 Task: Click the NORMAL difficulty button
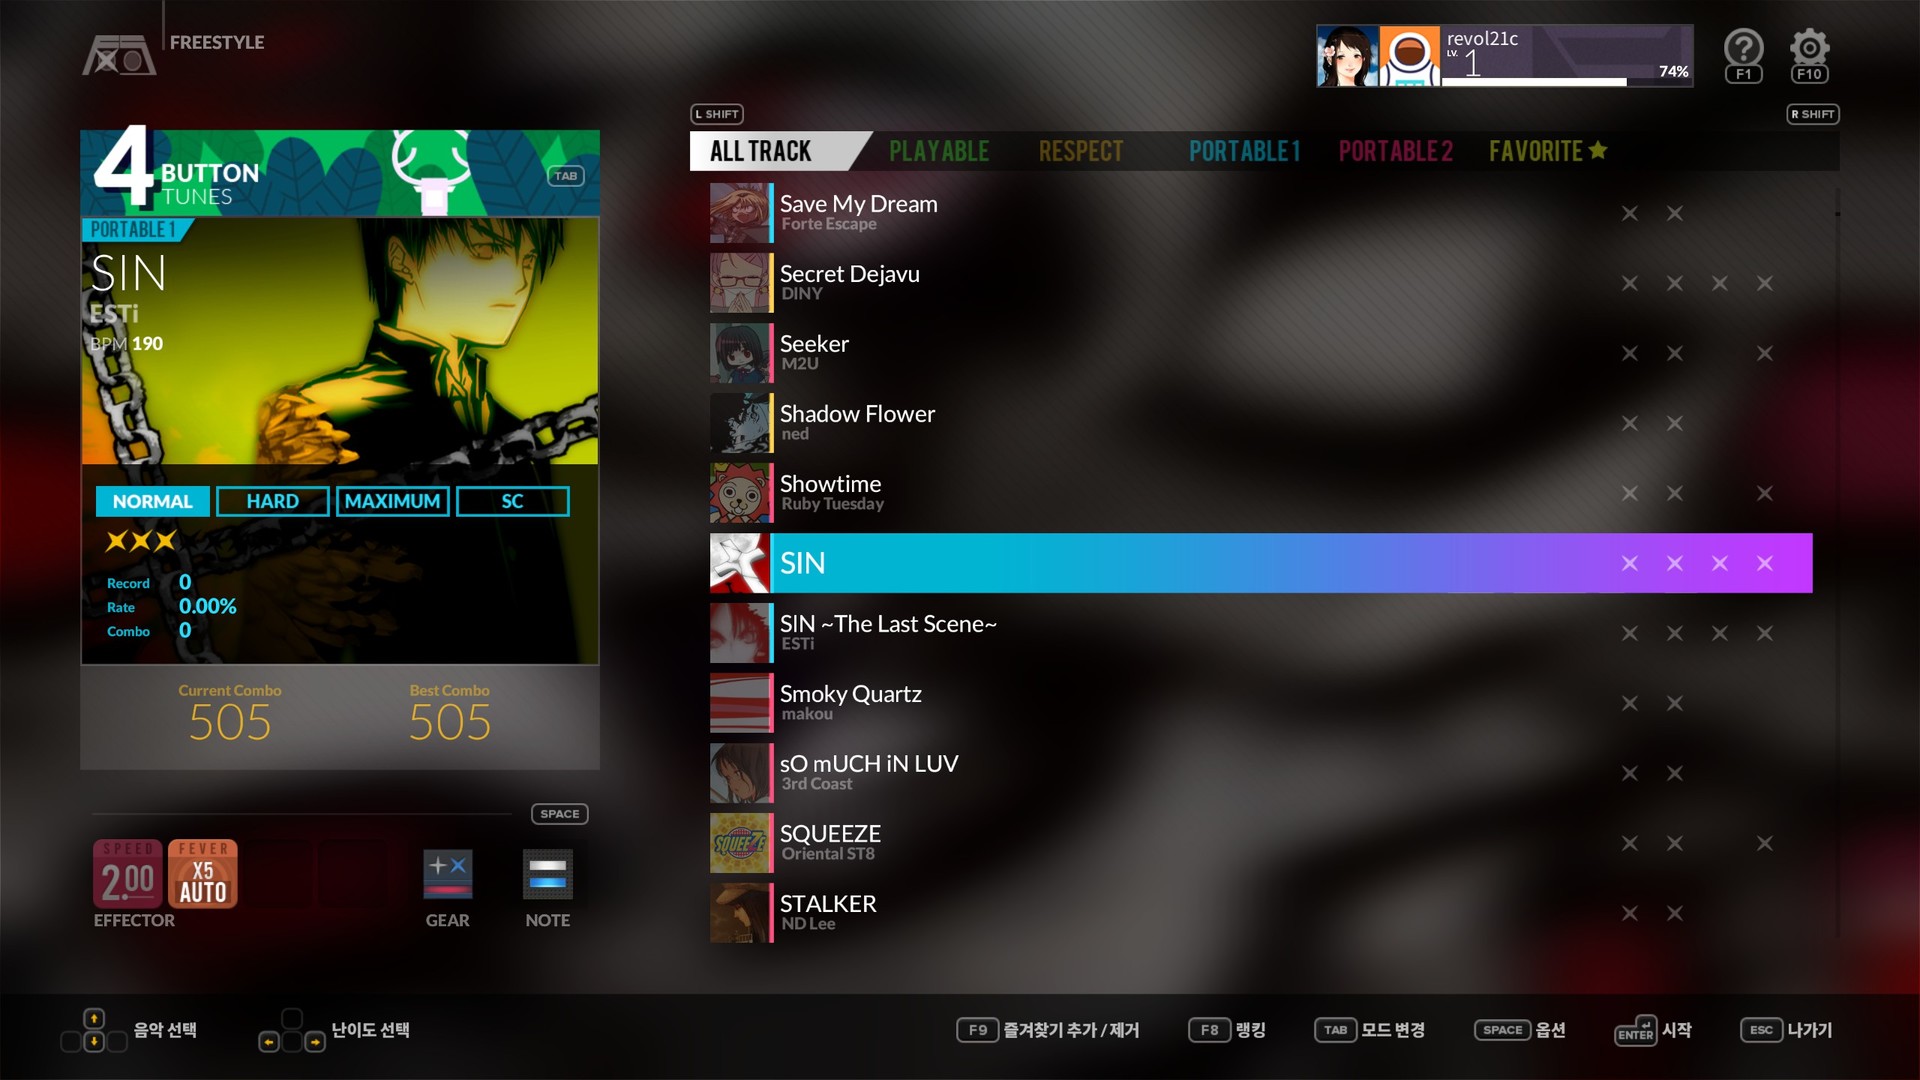coord(153,500)
